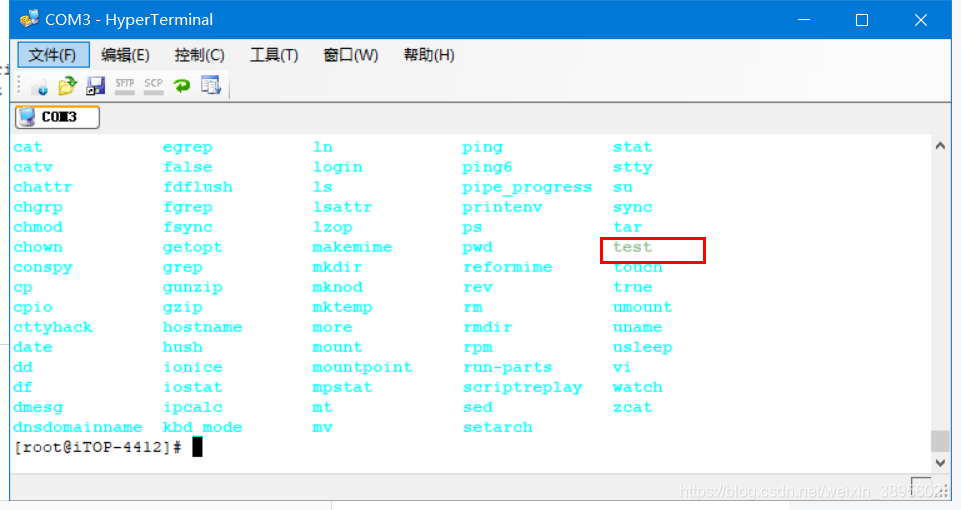Click the 'chmod' entry

coord(38,227)
